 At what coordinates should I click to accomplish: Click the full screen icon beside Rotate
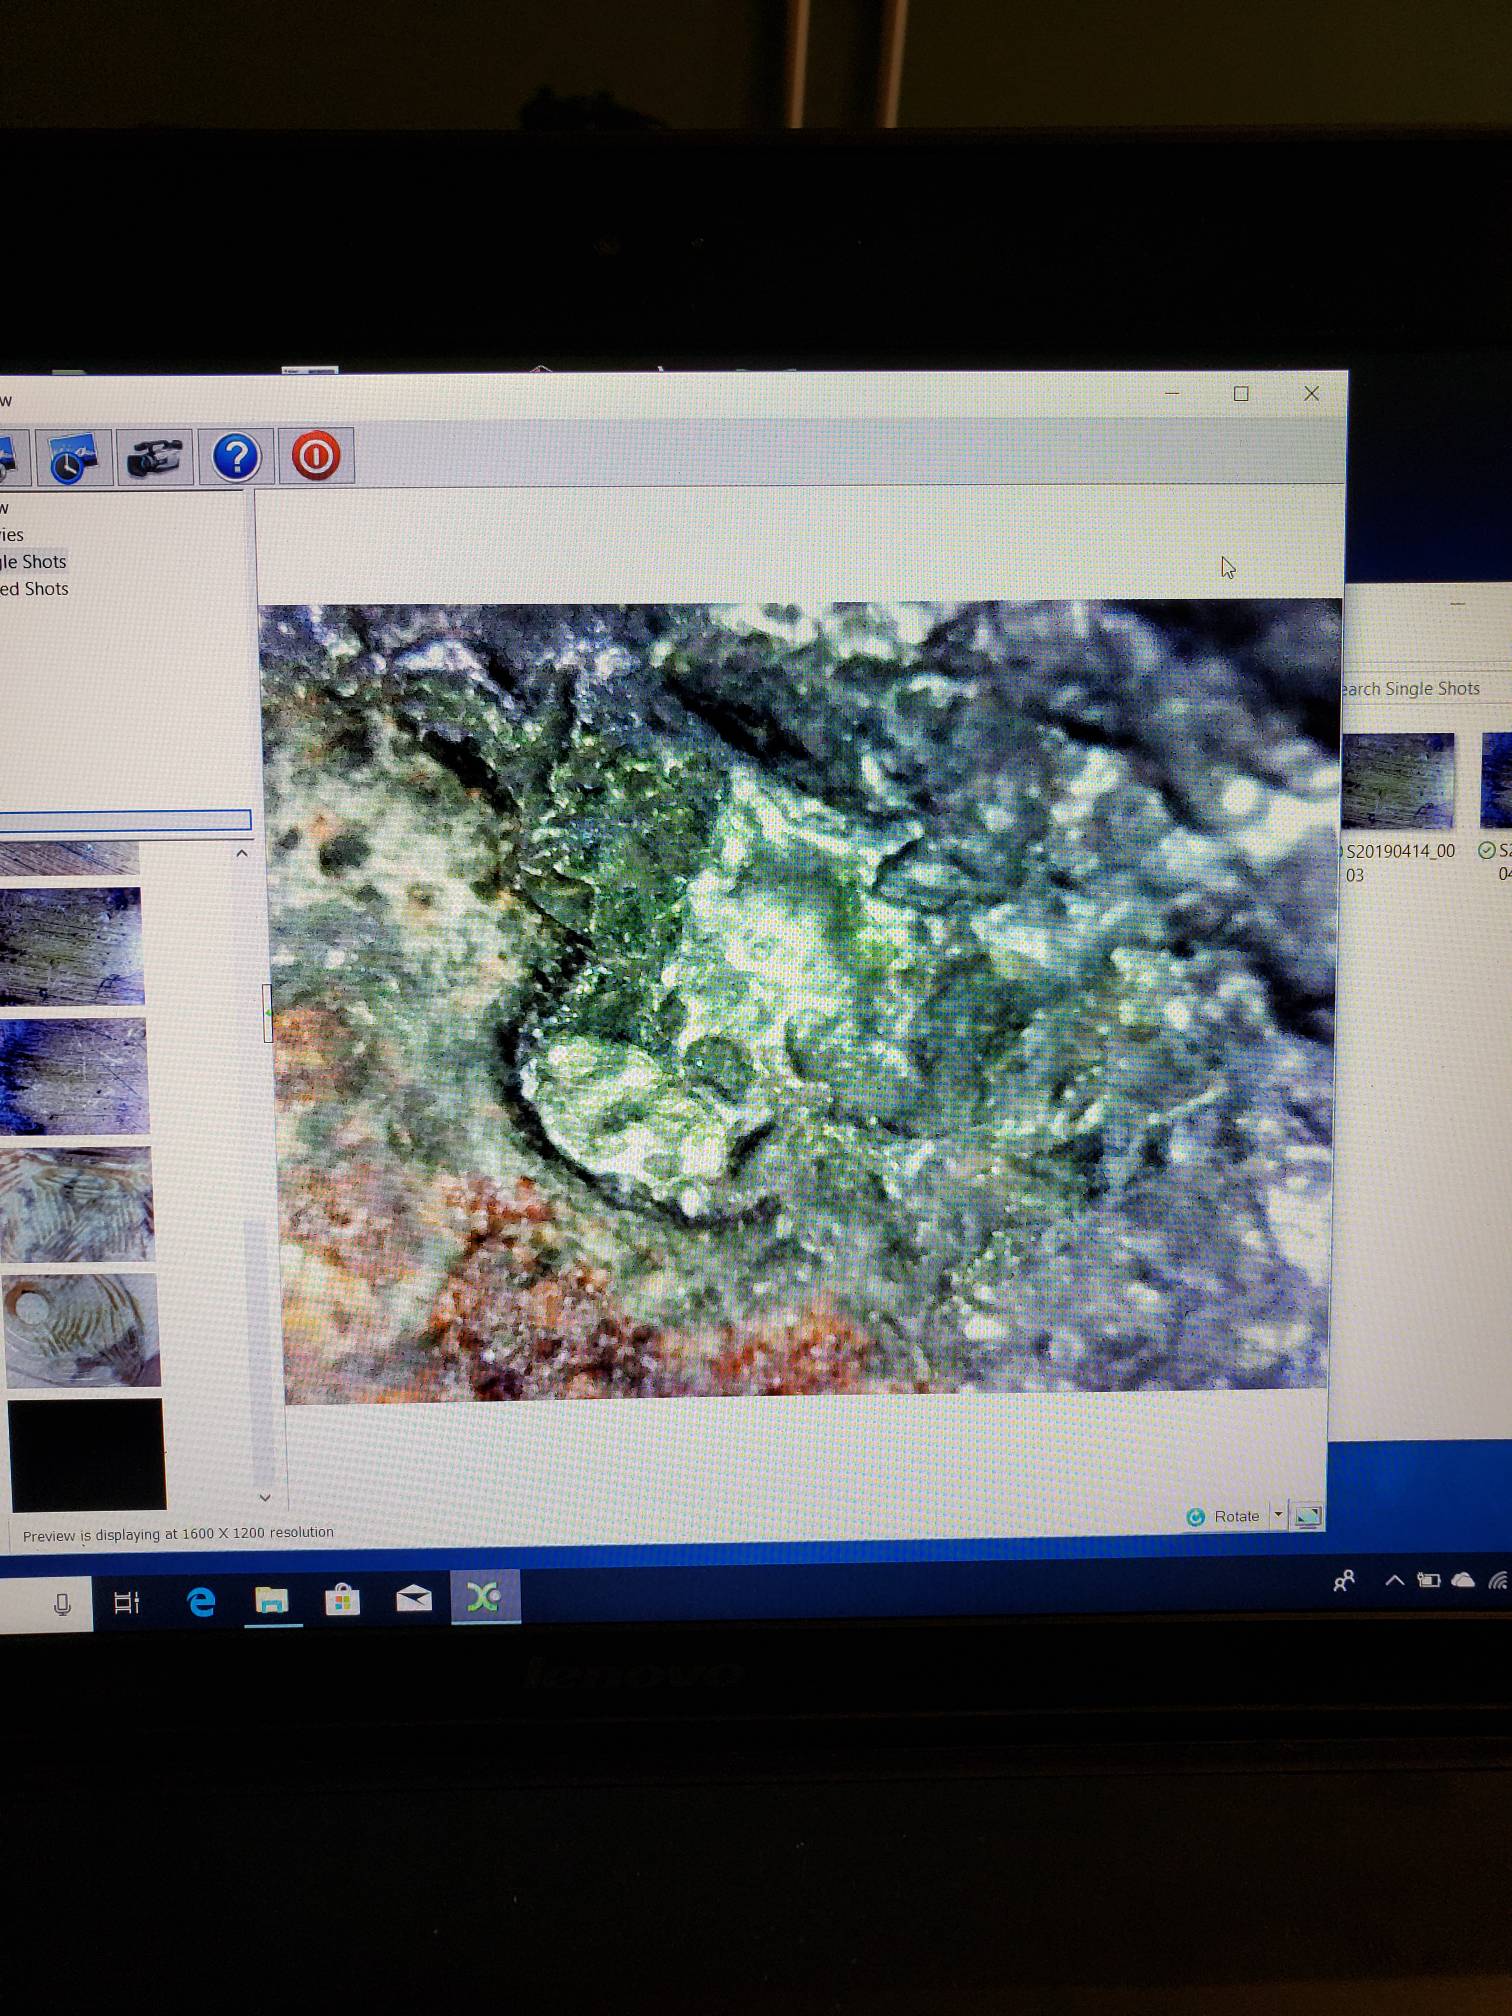[1307, 1516]
